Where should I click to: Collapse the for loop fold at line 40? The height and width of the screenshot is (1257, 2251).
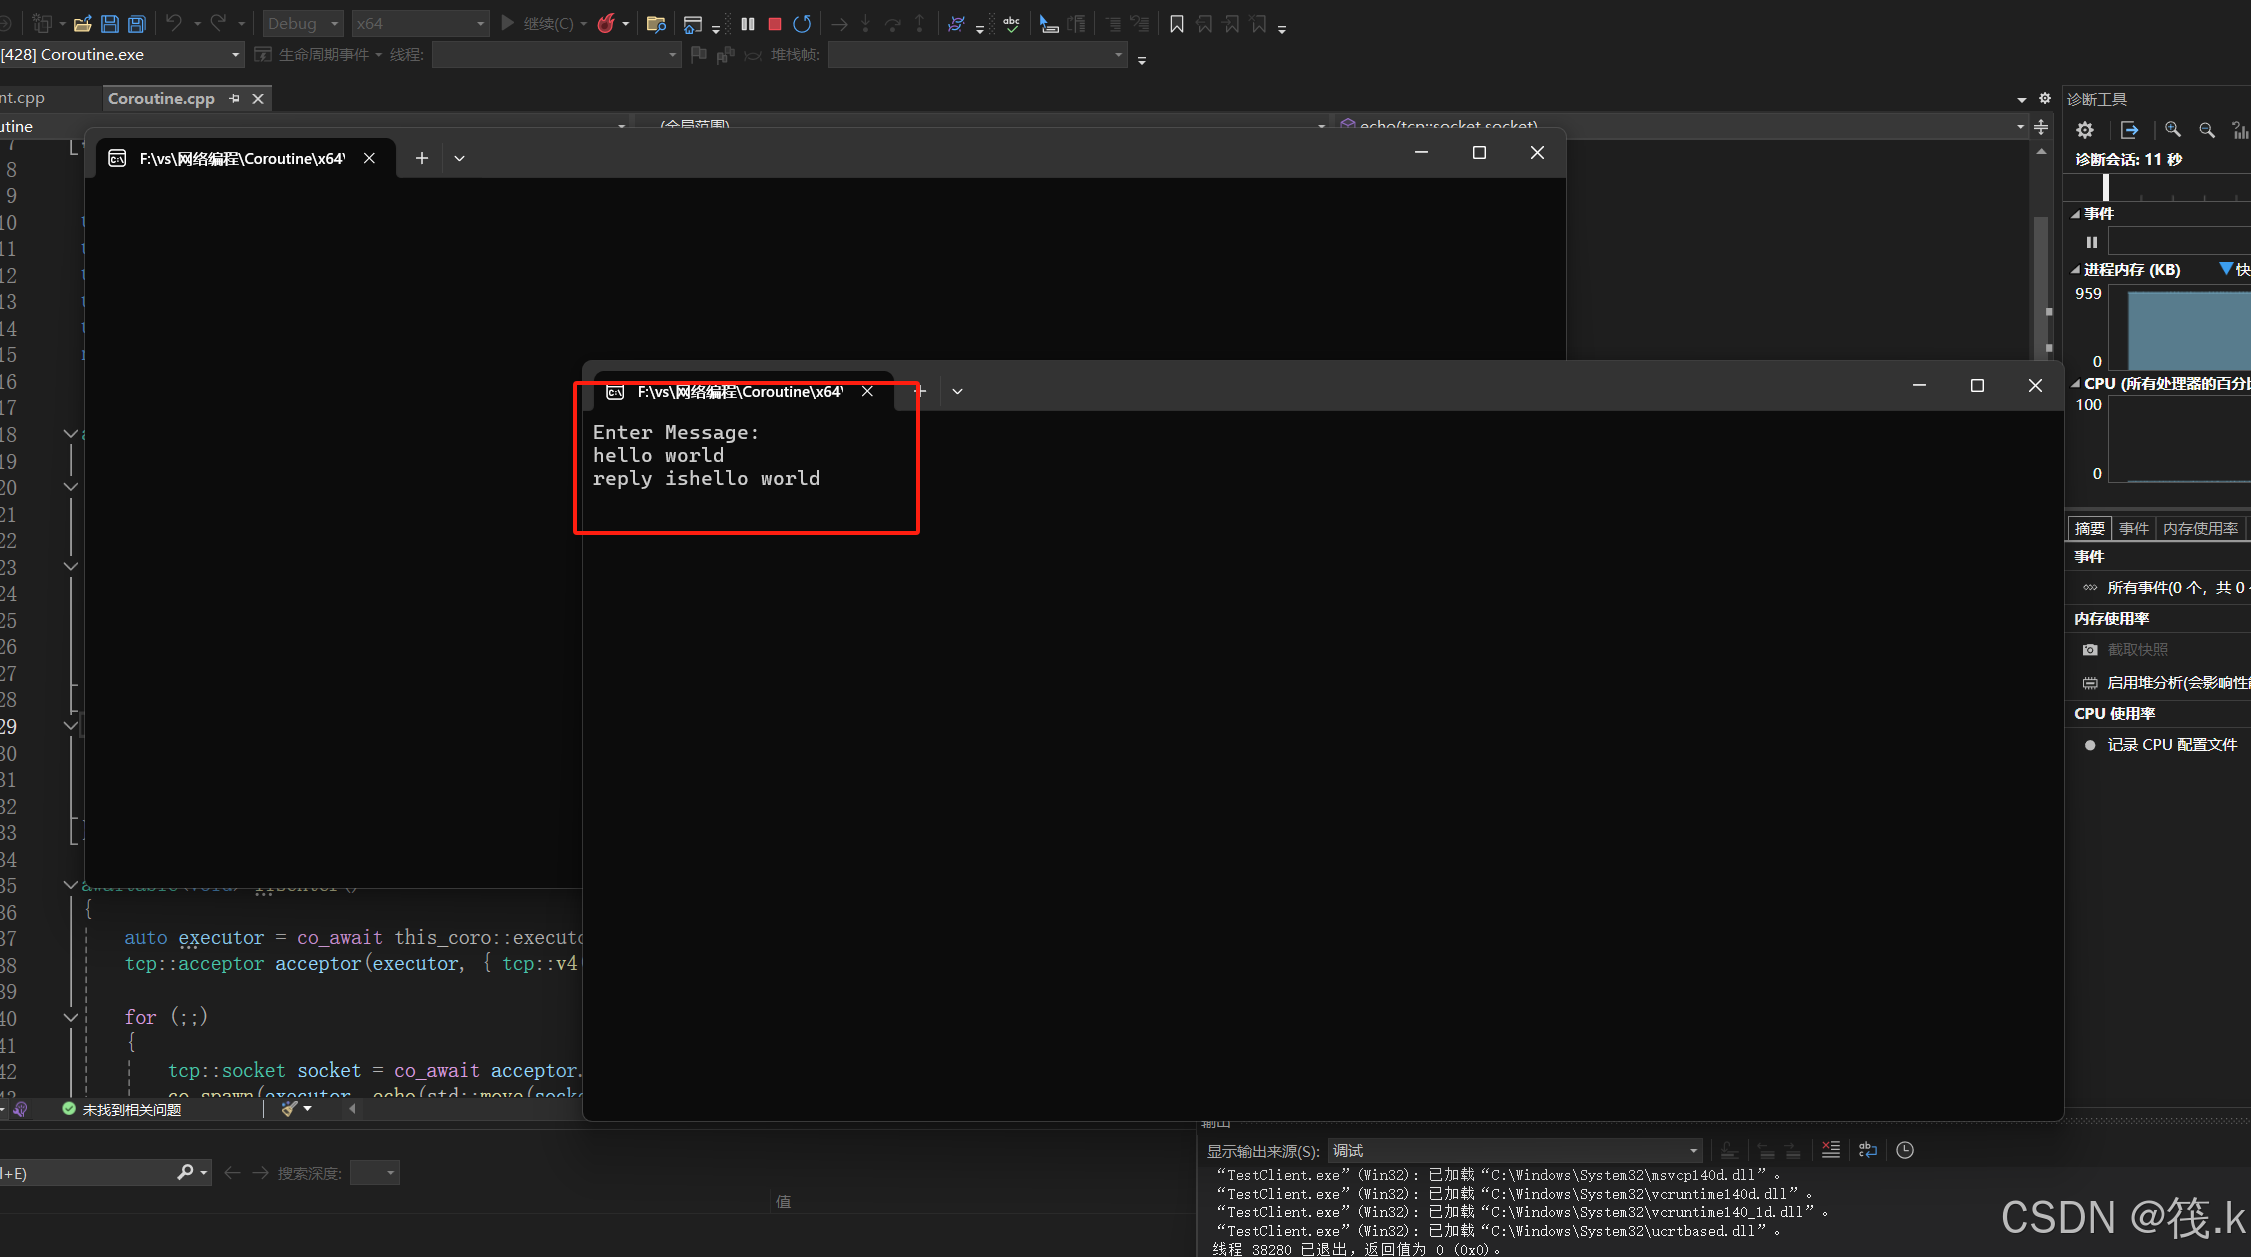point(70,1017)
